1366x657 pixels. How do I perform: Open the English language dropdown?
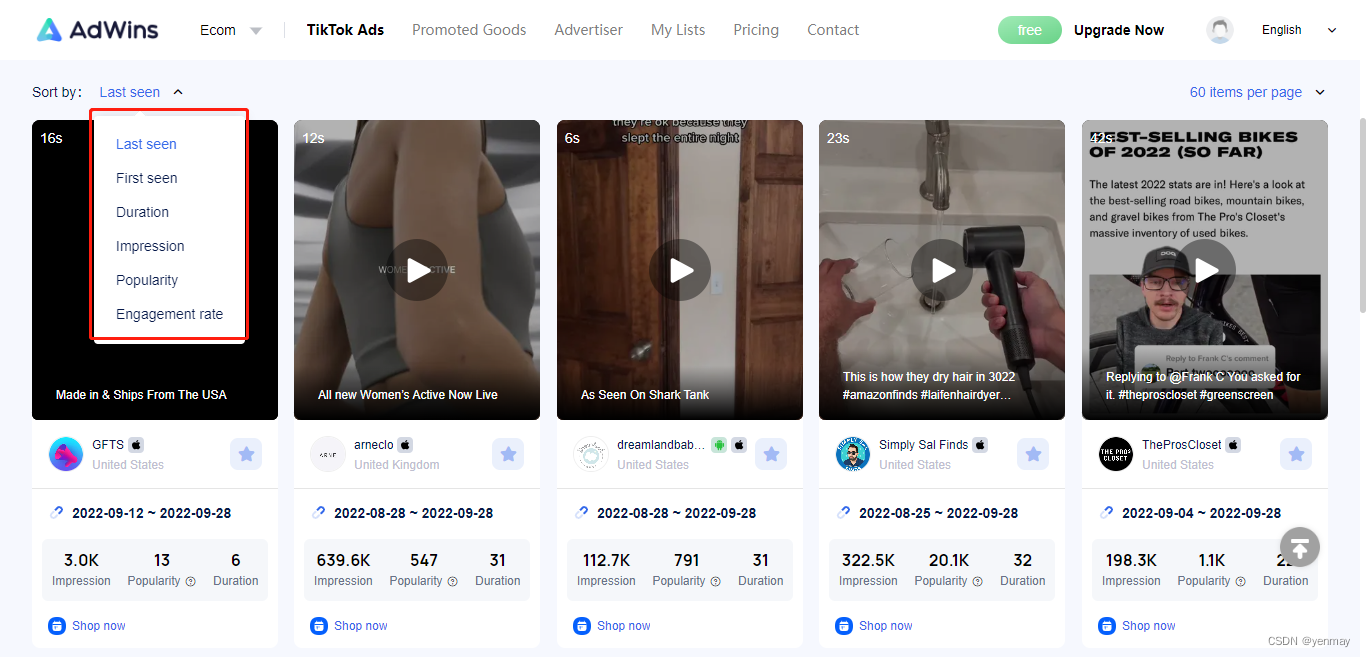[1299, 30]
